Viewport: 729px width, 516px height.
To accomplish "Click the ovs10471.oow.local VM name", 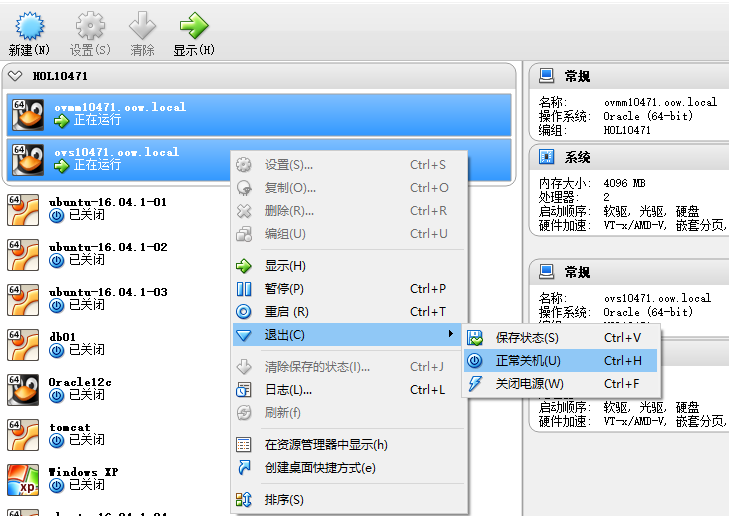I will click(x=117, y=152).
